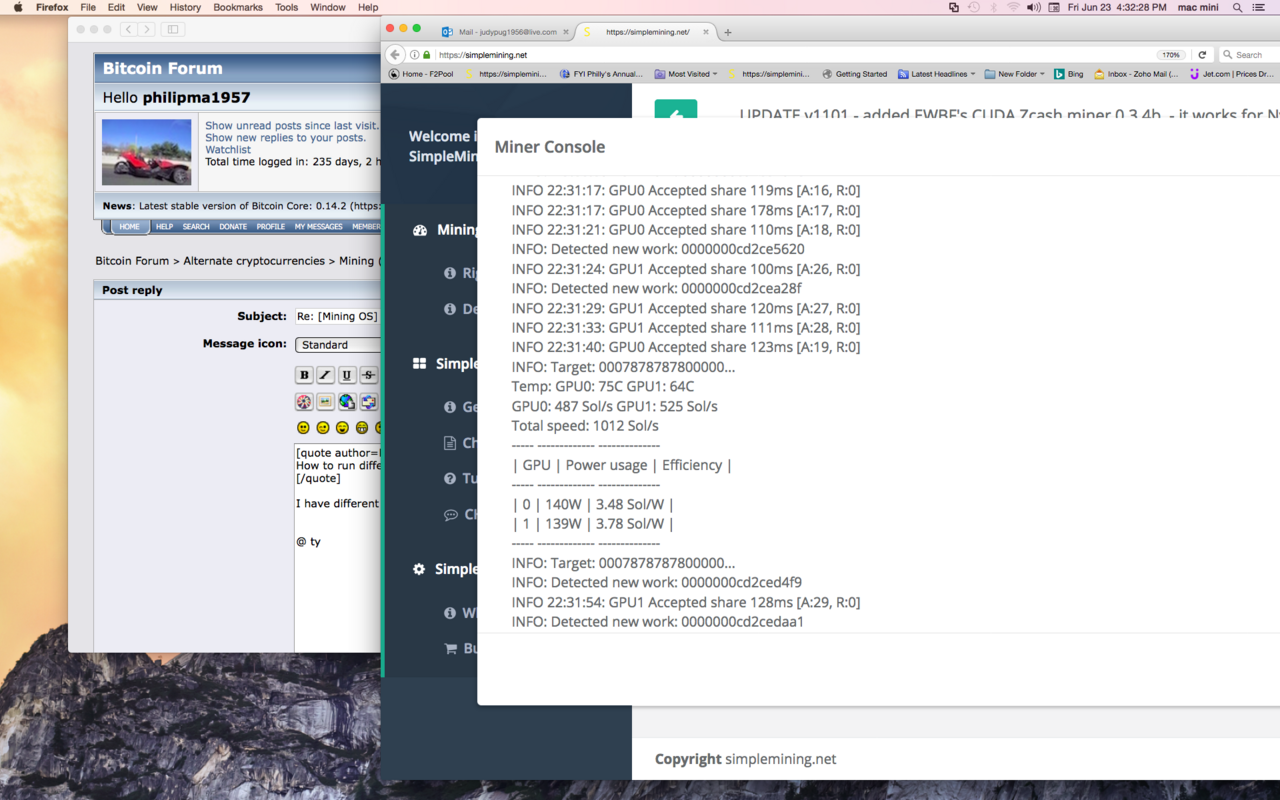
Task: Open PROFILE in Bitcoin Forum navigation
Action: [270, 227]
